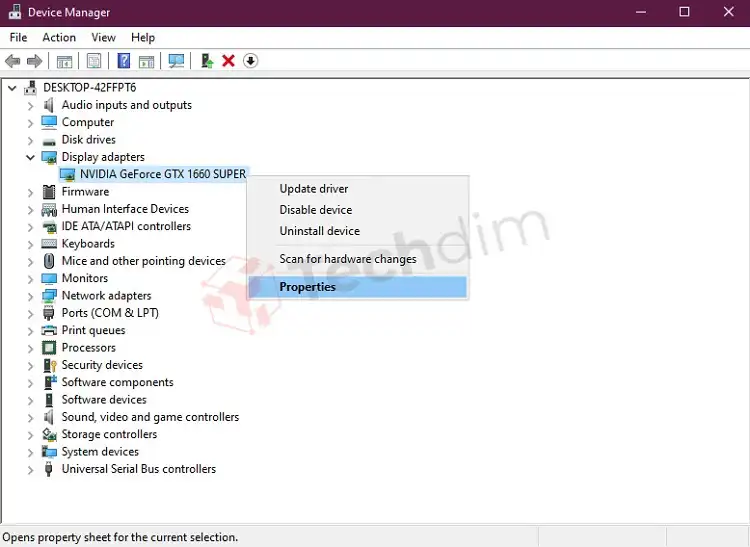The width and height of the screenshot is (750, 547).
Task: Select the Computer category label
Action: pyautogui.click(x=88, y=122)
